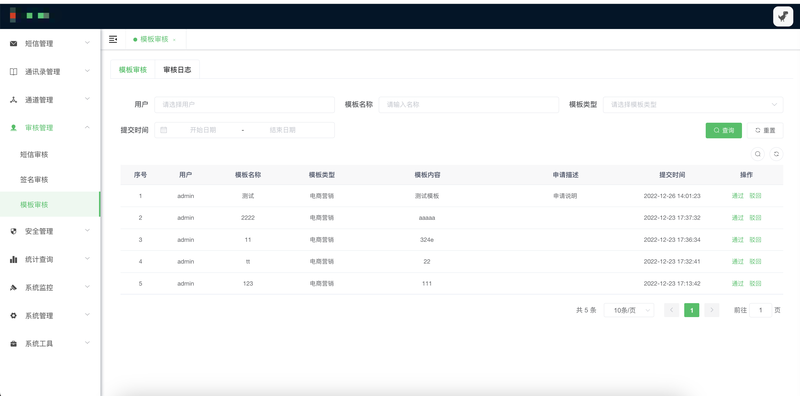
Task: Click the previous page arrow
Action: [x=671, y=310]
